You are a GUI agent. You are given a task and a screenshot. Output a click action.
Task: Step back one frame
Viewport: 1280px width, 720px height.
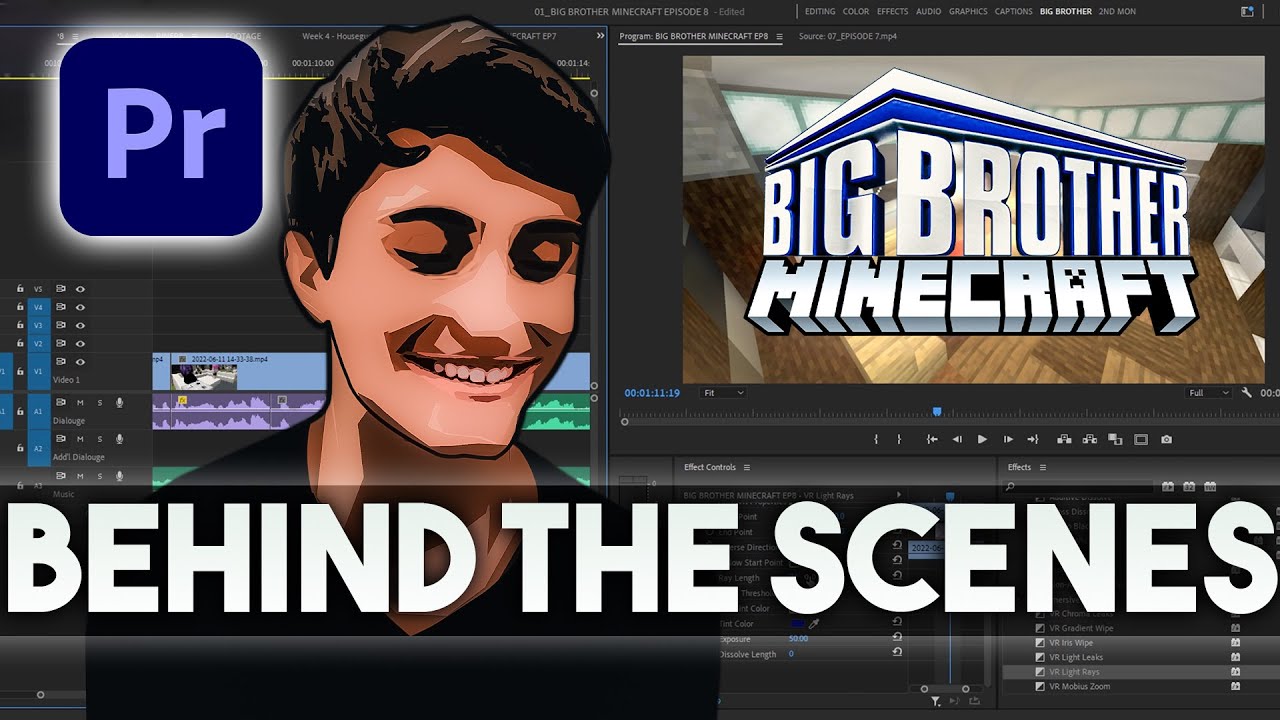tap(957, 439)
